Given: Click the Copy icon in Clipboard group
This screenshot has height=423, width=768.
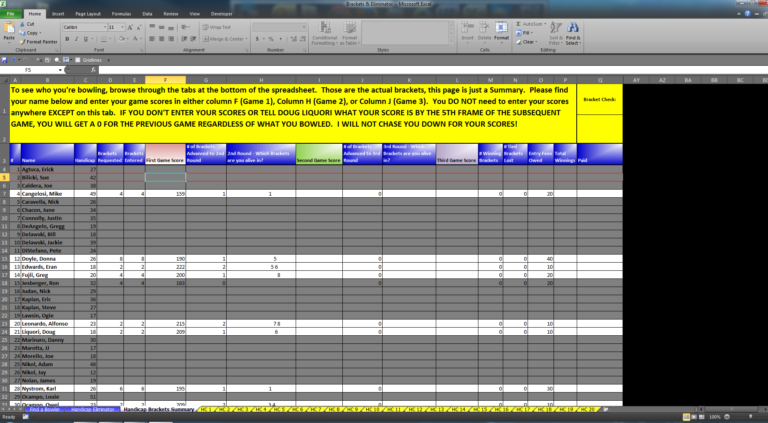Looking at the screenshot, I should coord(22,33).
